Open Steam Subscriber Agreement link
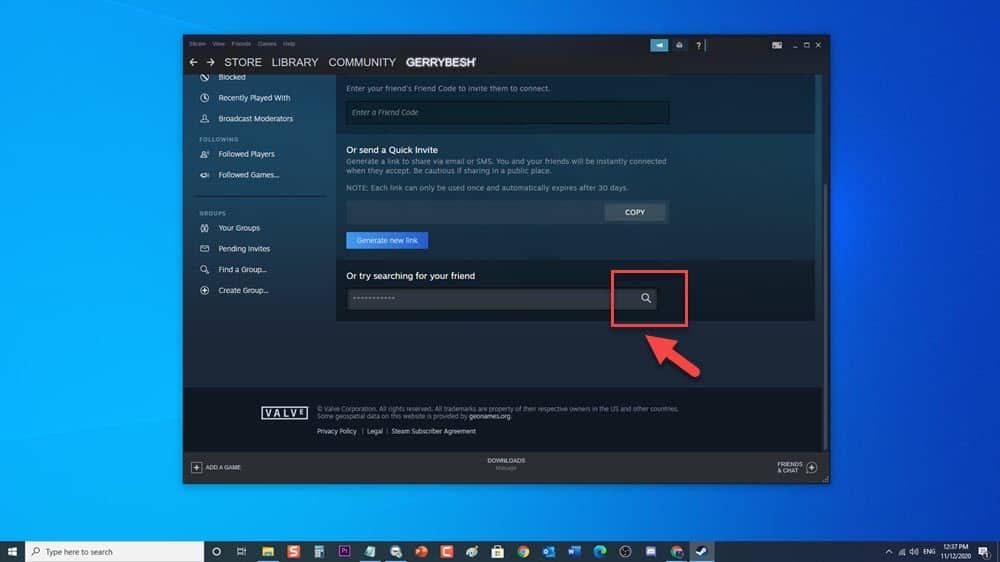The image size is (1000, 562). click(433, 431)
